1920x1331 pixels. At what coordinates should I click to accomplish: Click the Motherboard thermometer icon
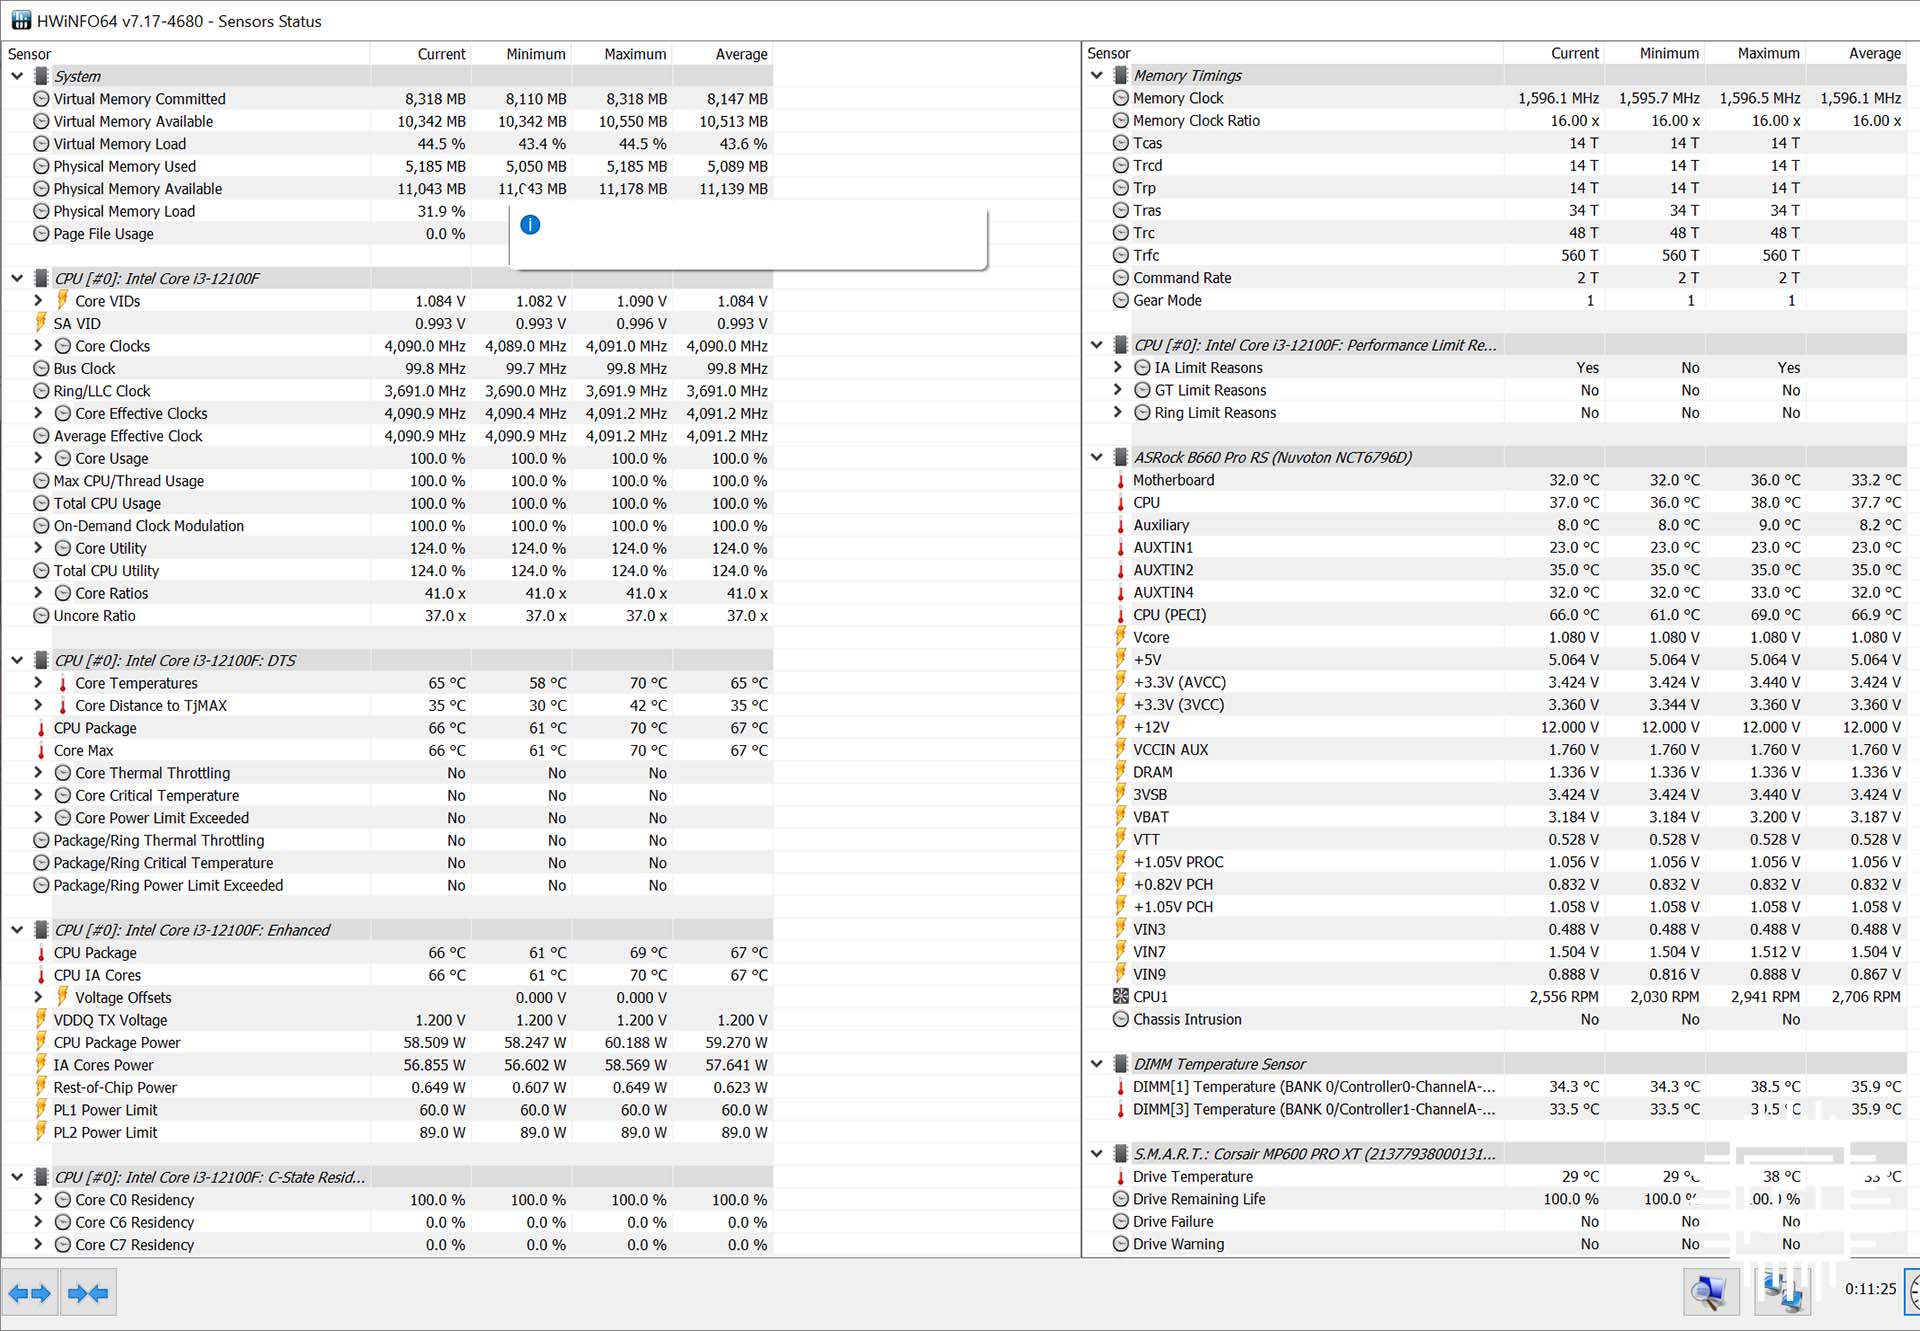point(1121,480)
